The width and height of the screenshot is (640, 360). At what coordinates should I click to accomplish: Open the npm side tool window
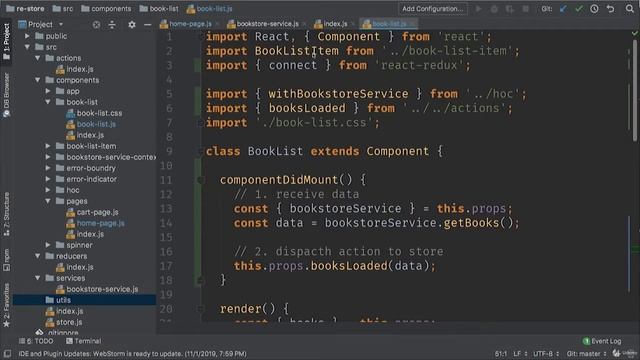[6, 260]
